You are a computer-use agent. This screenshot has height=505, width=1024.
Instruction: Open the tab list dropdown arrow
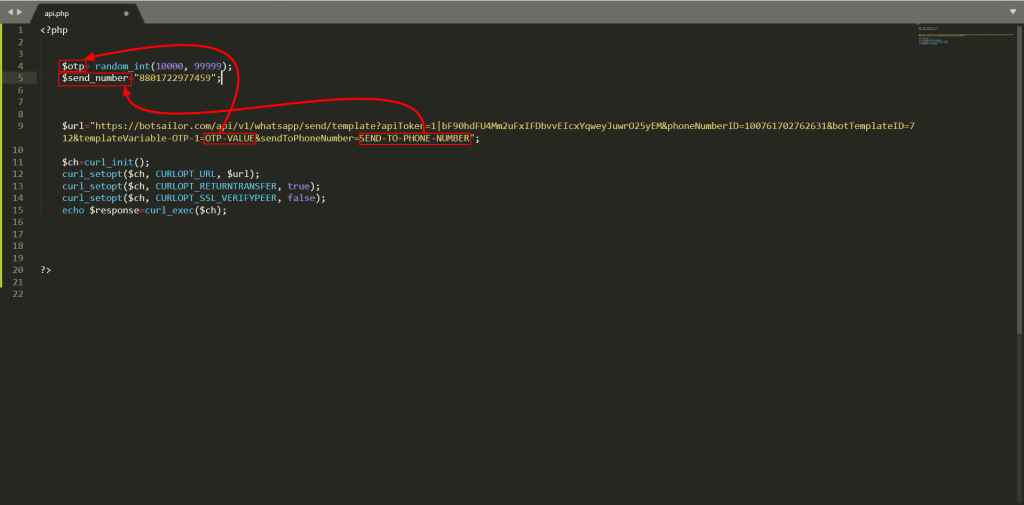pyautogui.click(x=1012, y=11)
